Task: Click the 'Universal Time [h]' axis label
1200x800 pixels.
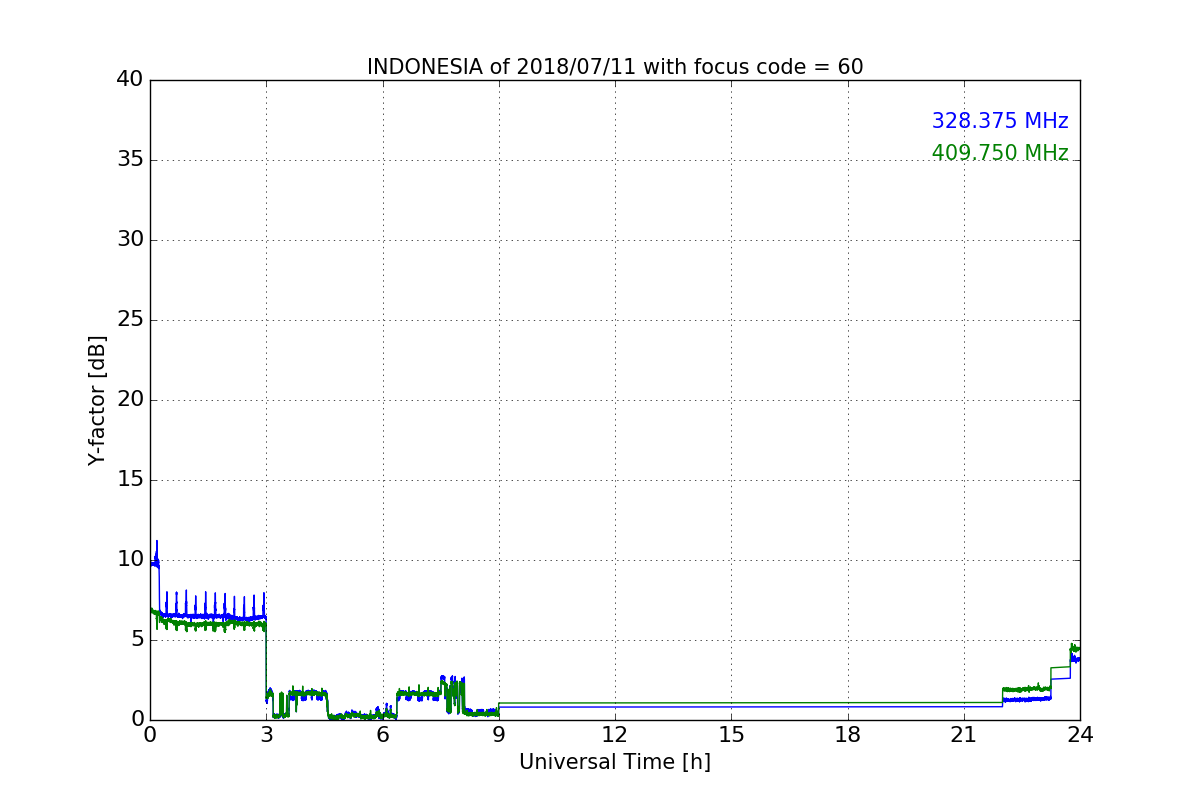Action: coord(615,762)
